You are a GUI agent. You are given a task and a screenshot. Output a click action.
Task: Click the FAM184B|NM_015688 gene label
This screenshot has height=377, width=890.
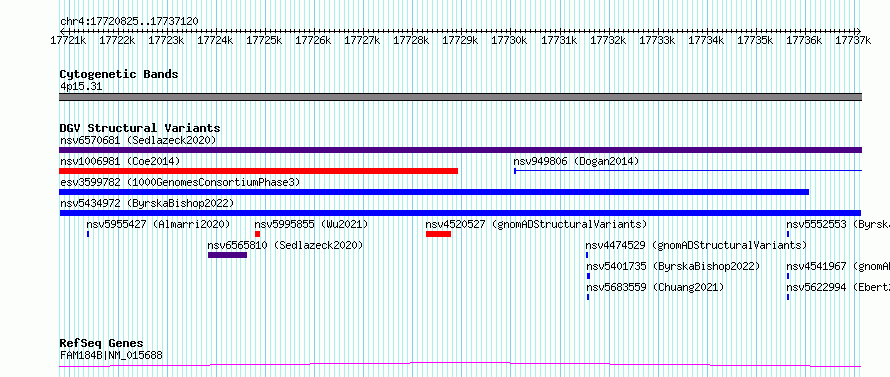[111, 355]
